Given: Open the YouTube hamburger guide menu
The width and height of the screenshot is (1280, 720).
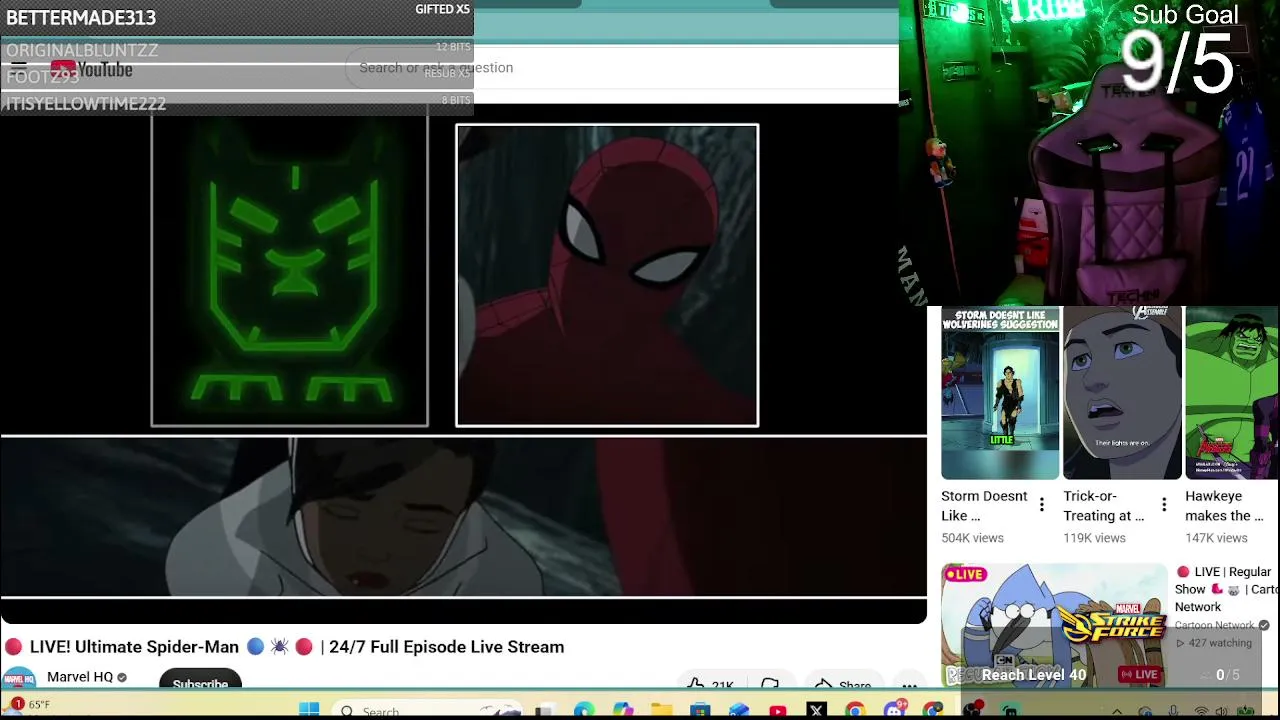Looking at the screenshot, I should [19, 69].
